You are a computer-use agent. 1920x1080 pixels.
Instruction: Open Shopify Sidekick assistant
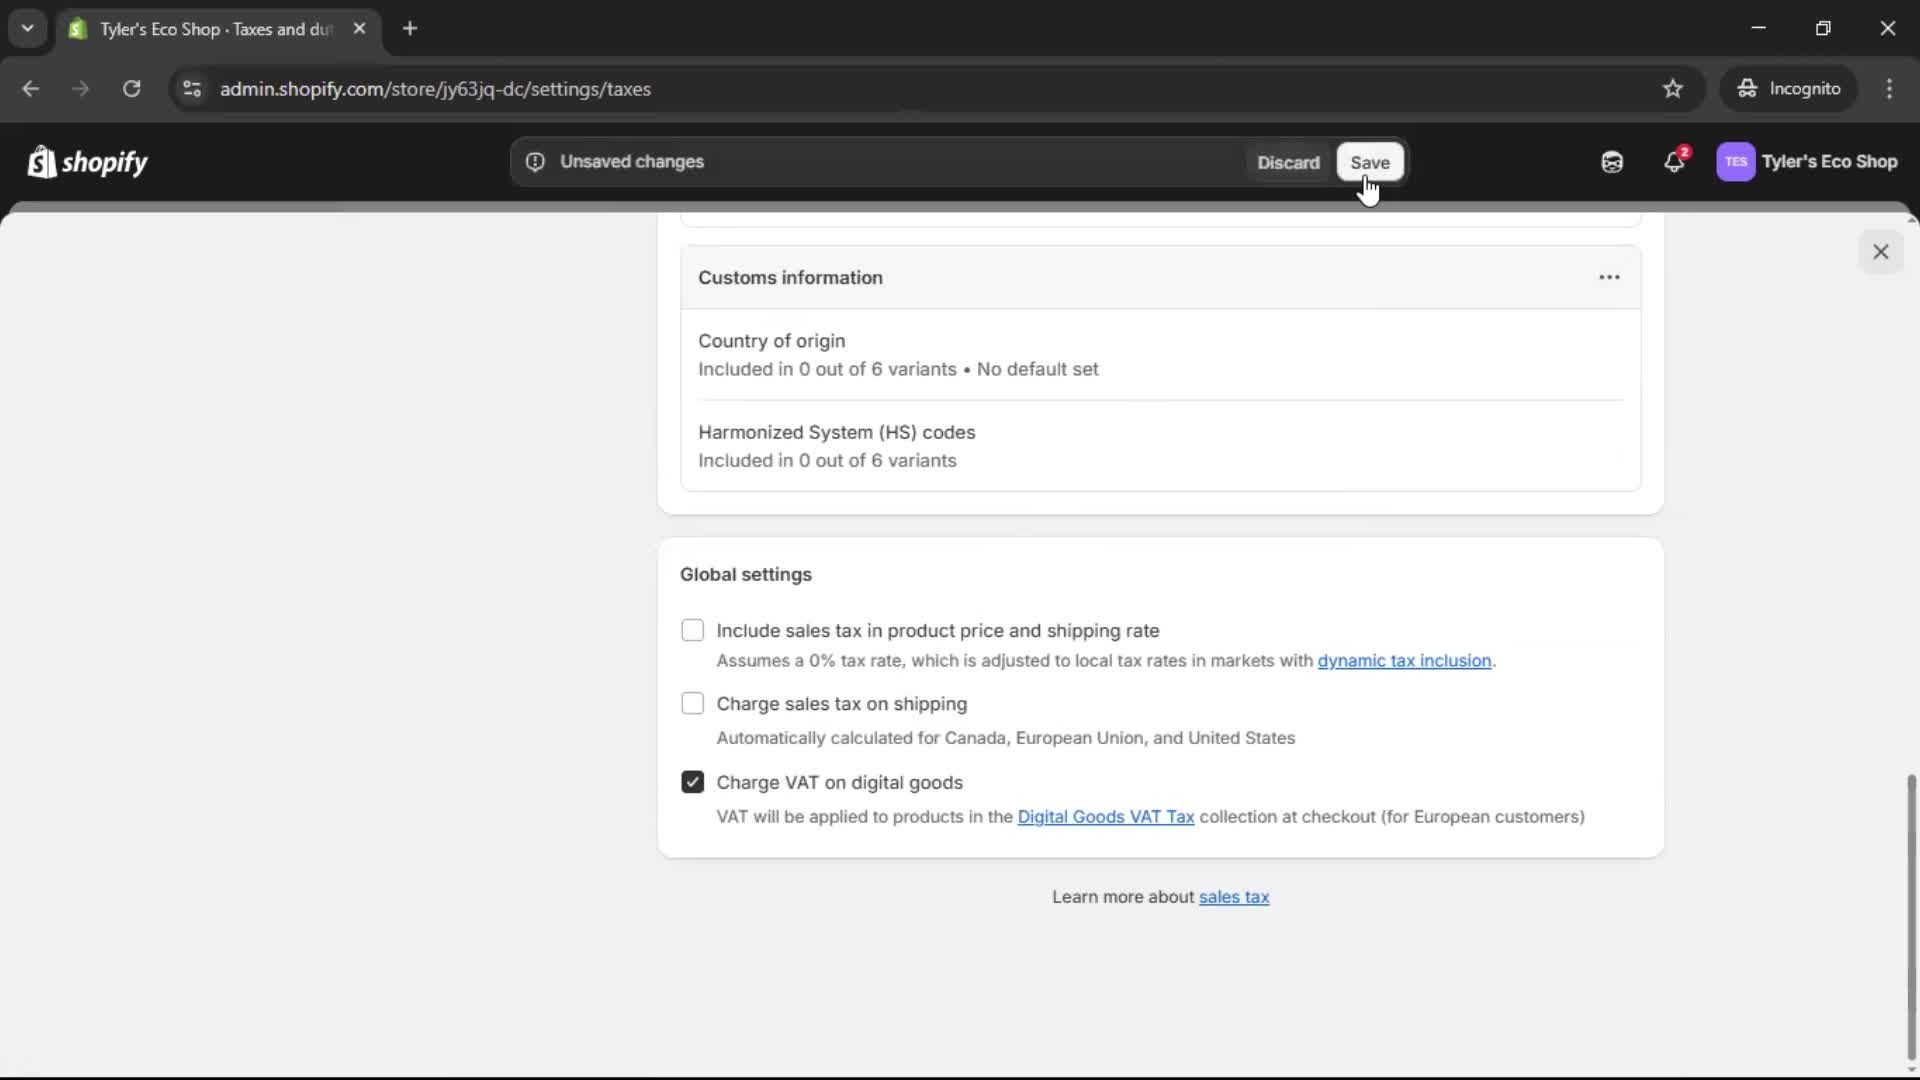tap(1611, 162)
